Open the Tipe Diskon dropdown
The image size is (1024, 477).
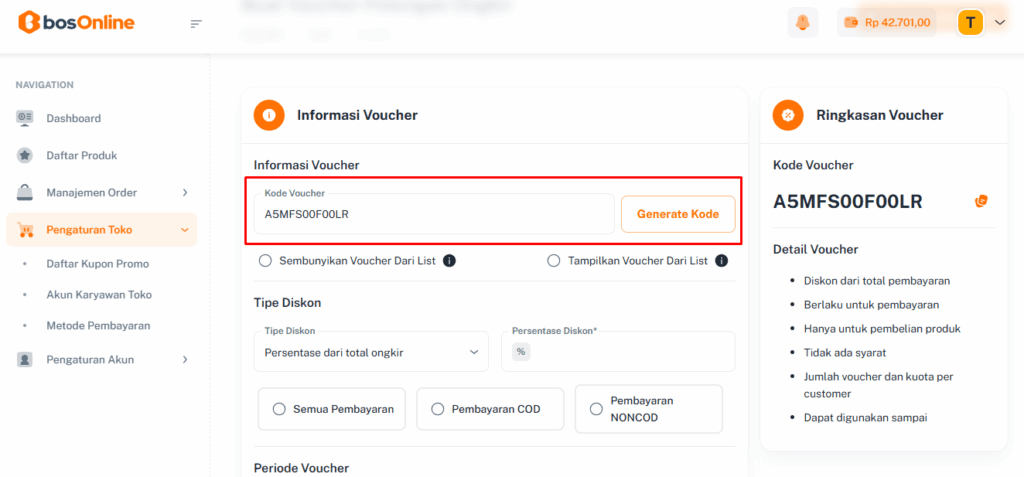[x=371, y=352]
